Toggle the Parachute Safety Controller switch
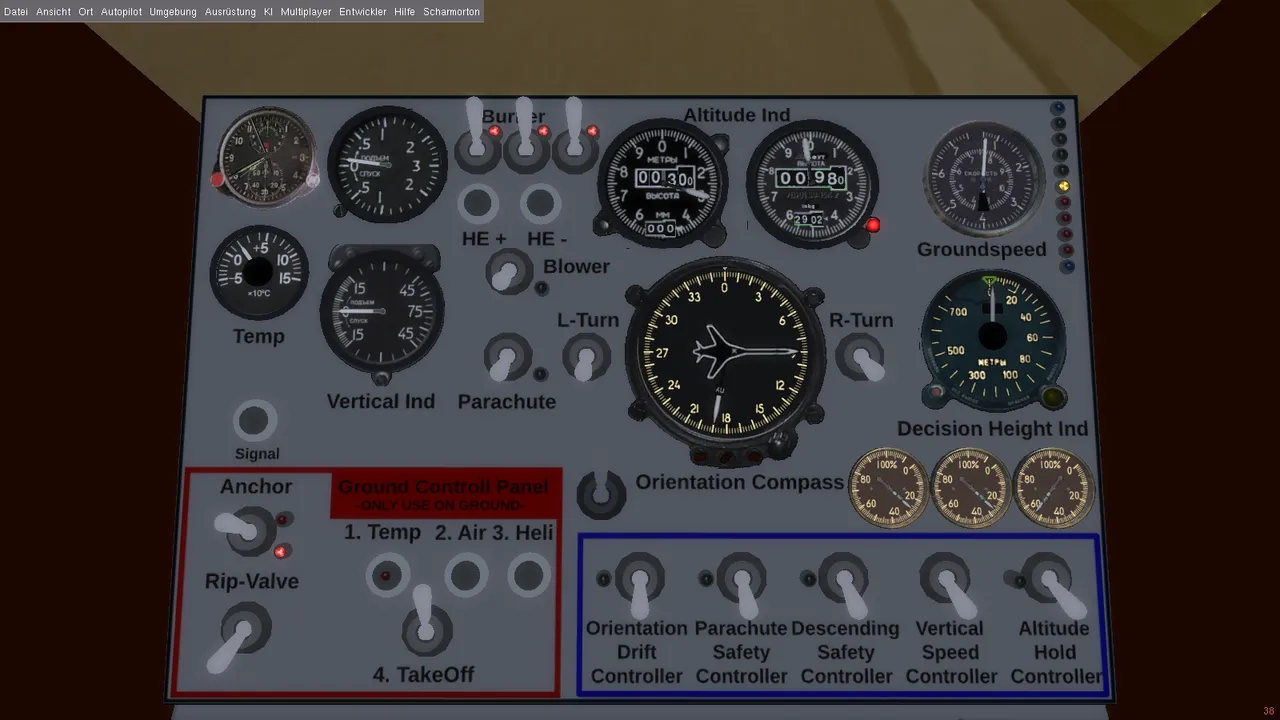 tap(742, 584)
